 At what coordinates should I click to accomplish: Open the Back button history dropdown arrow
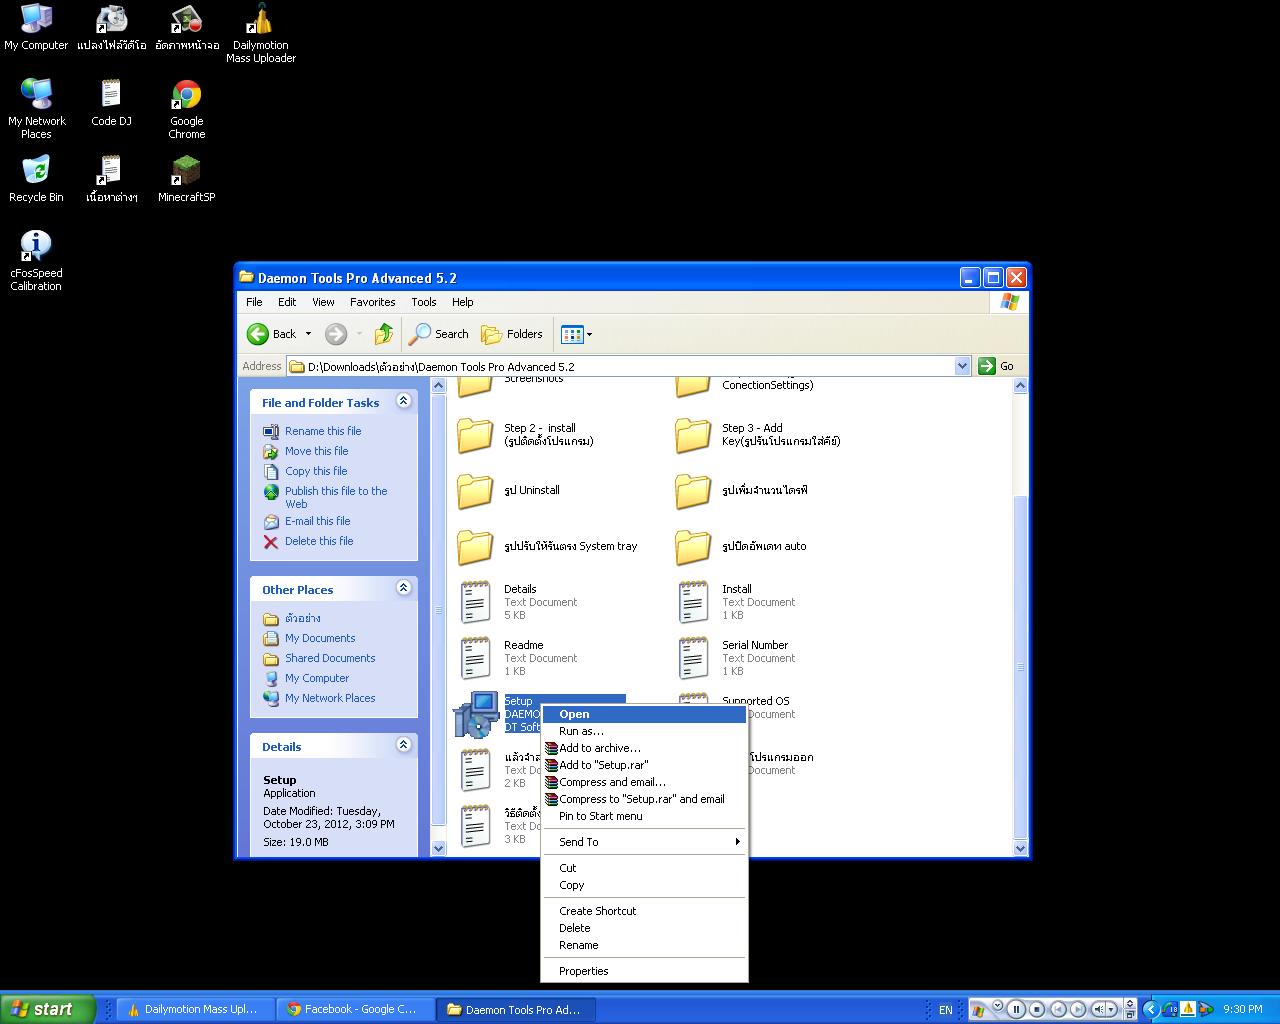(x=308, y=334)
